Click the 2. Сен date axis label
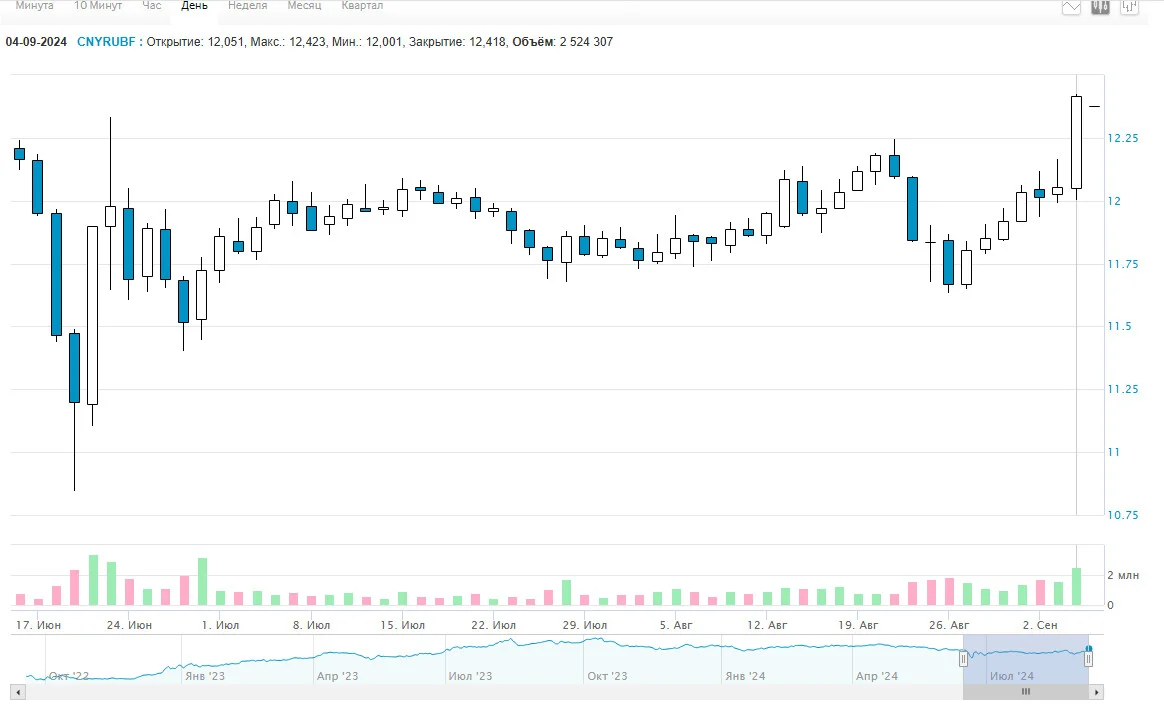The image size is (1164, 712). pos(1040,625)
